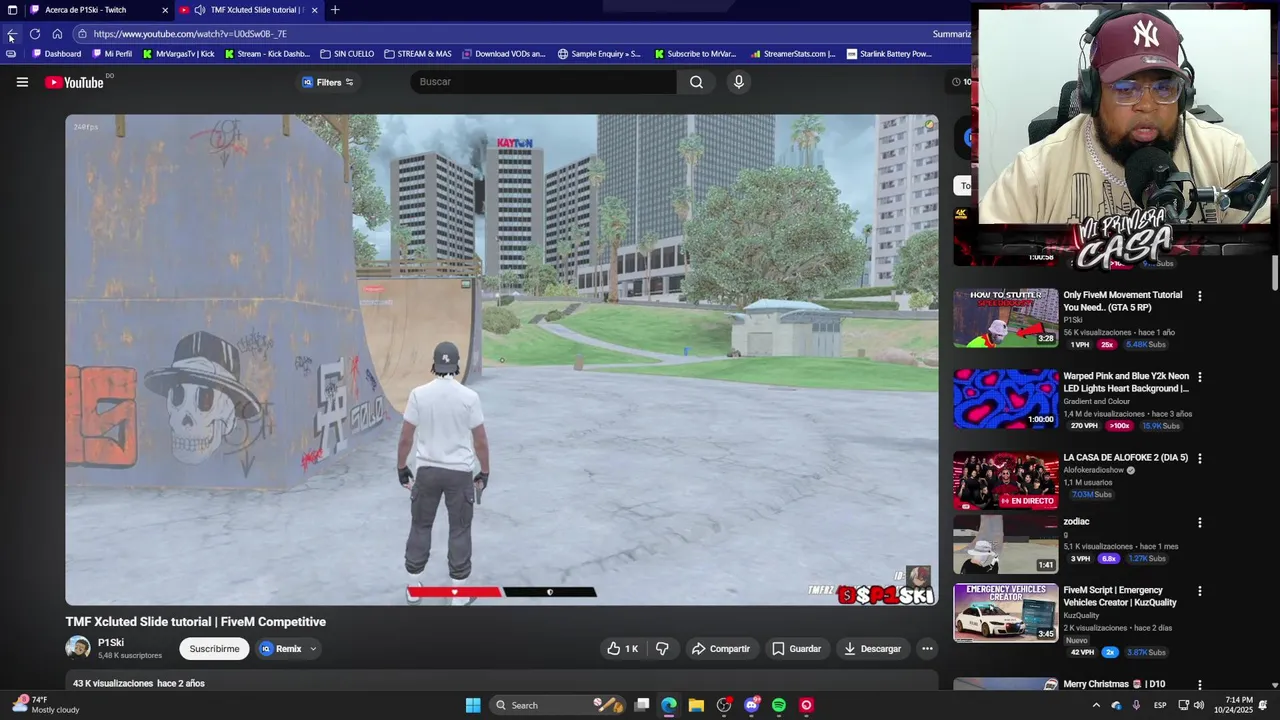Open options for Only FiveM Movement Tutorial video
Image resolution: width=1280 pixels, height=720 pixels.
click(1200, 296)
